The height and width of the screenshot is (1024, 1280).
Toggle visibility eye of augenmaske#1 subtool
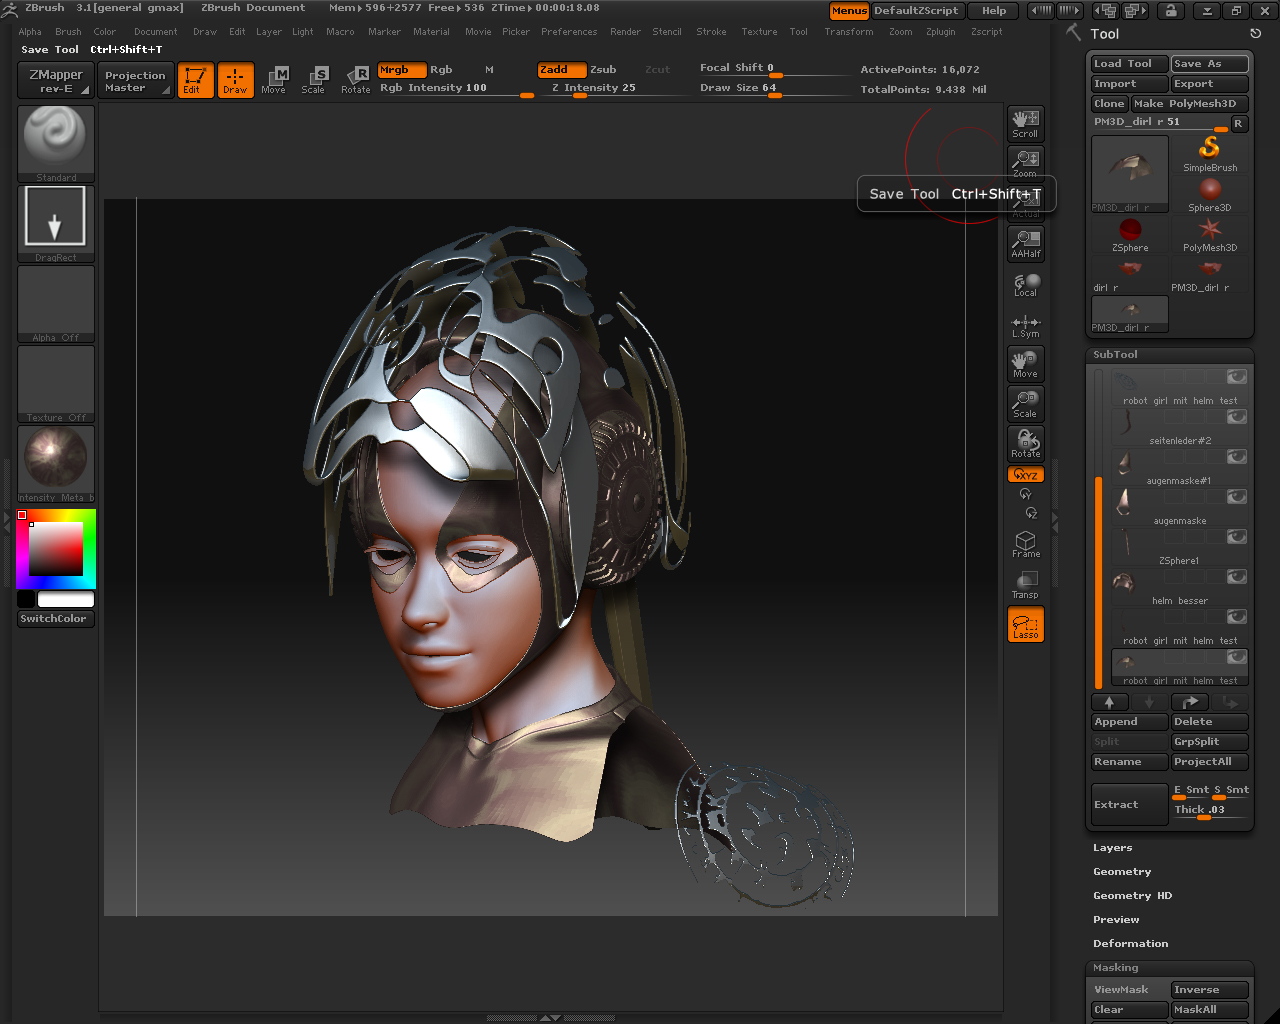click(x=1237, y=457)
